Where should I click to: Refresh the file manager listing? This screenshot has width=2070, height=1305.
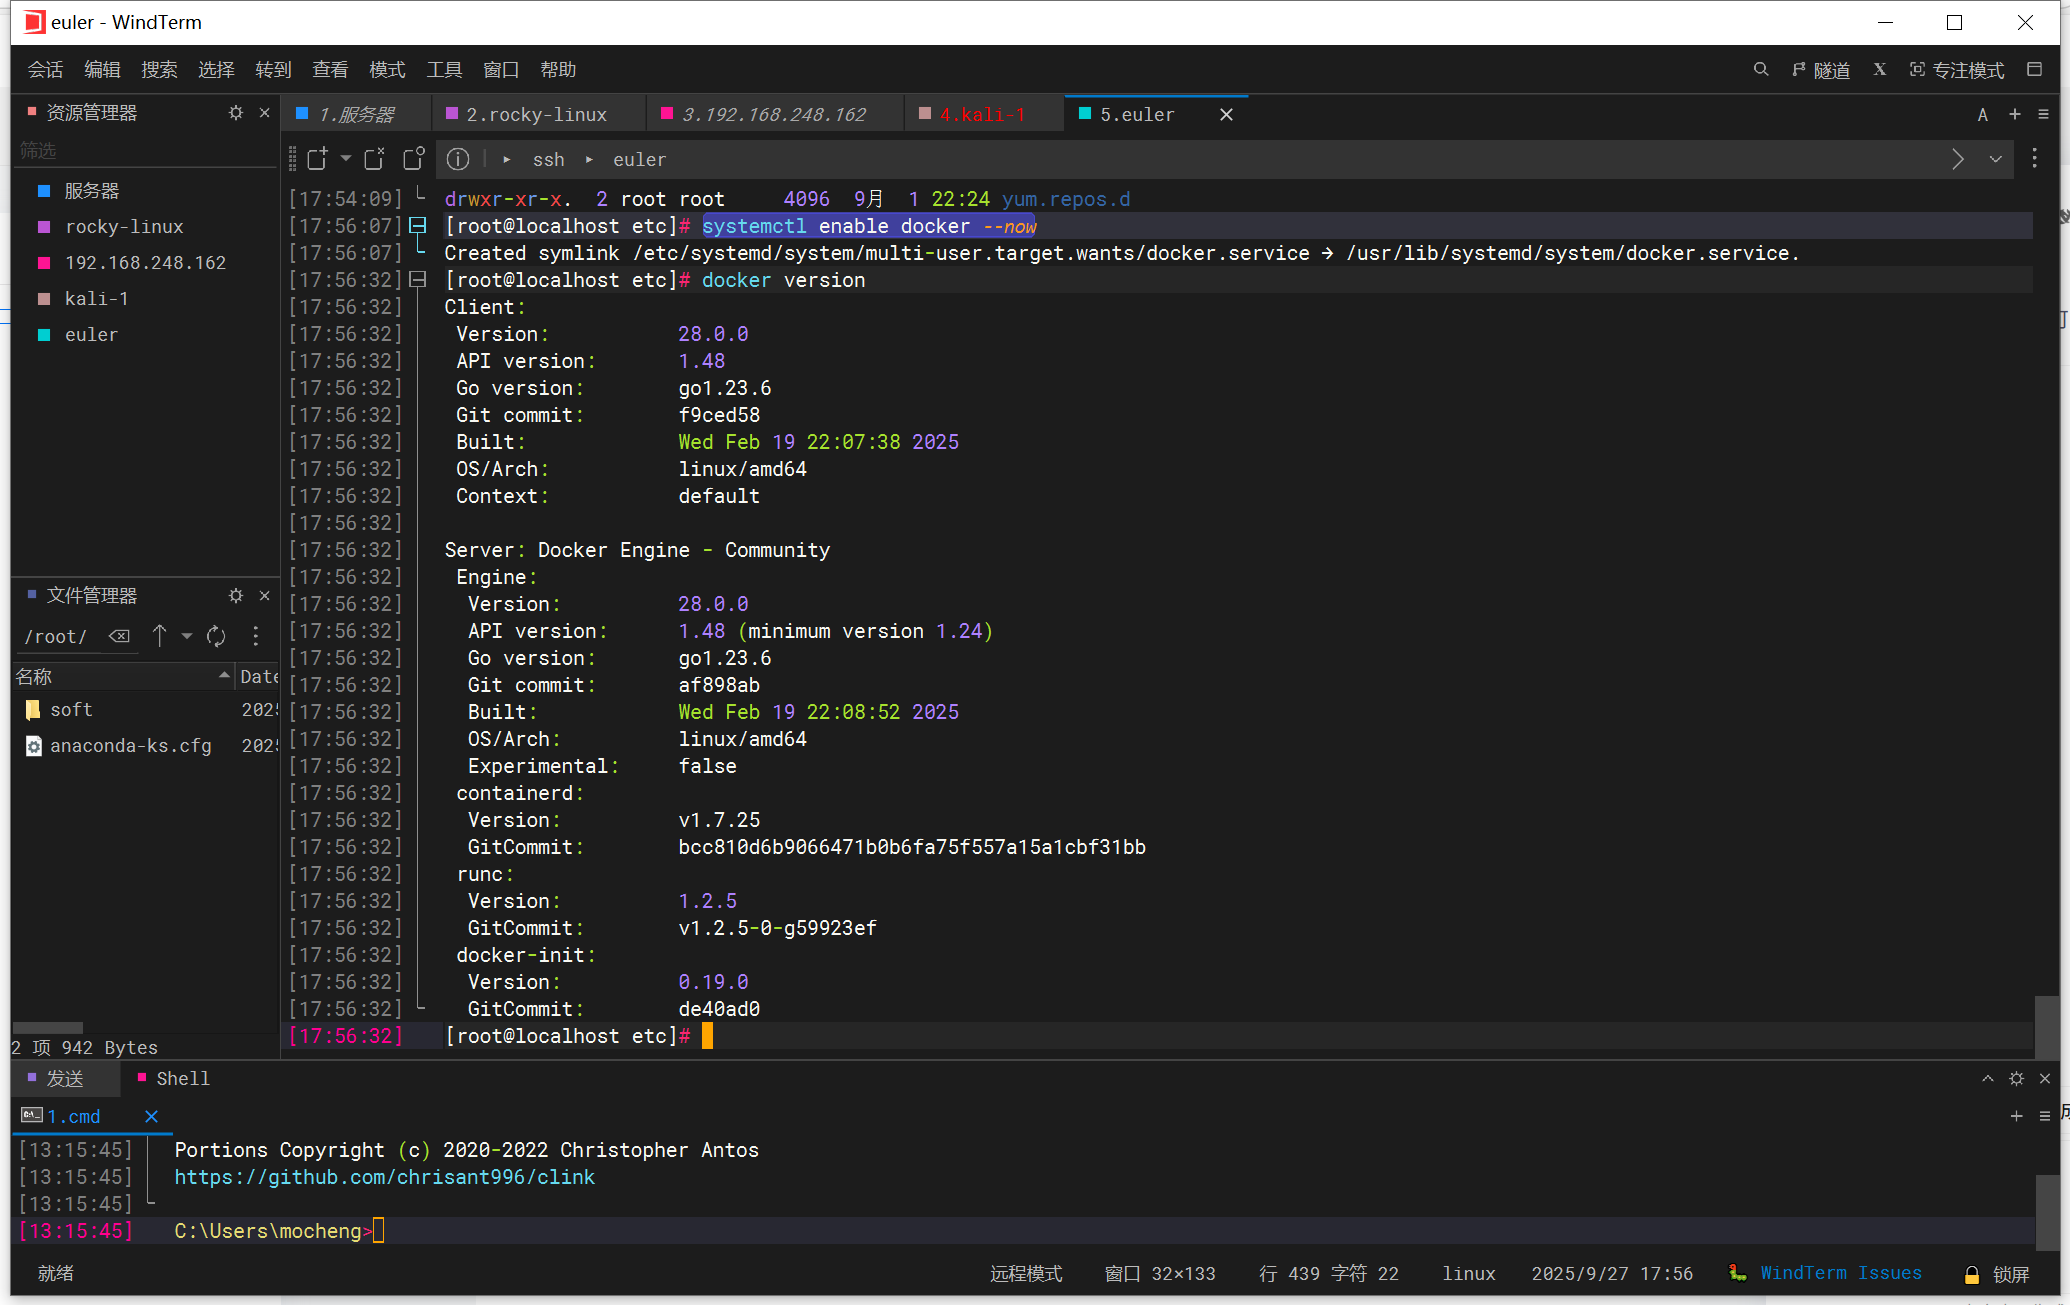(216, 636)
